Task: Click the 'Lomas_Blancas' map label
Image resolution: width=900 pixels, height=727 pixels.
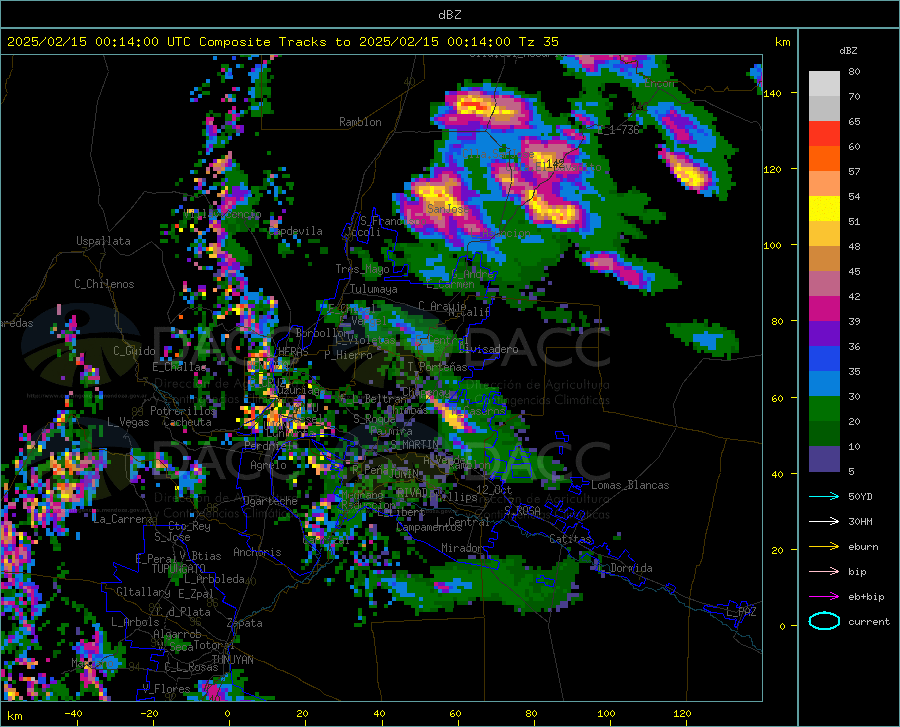Action: click(630, 485)
